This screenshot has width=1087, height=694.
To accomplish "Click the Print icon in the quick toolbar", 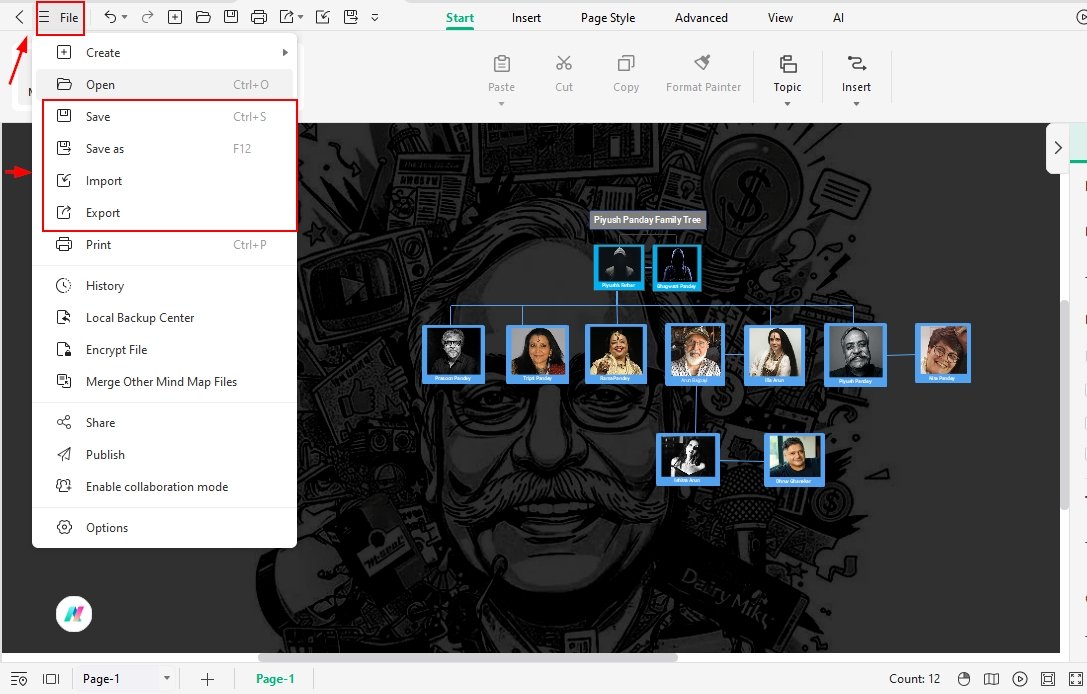I will tap(259, 16).
